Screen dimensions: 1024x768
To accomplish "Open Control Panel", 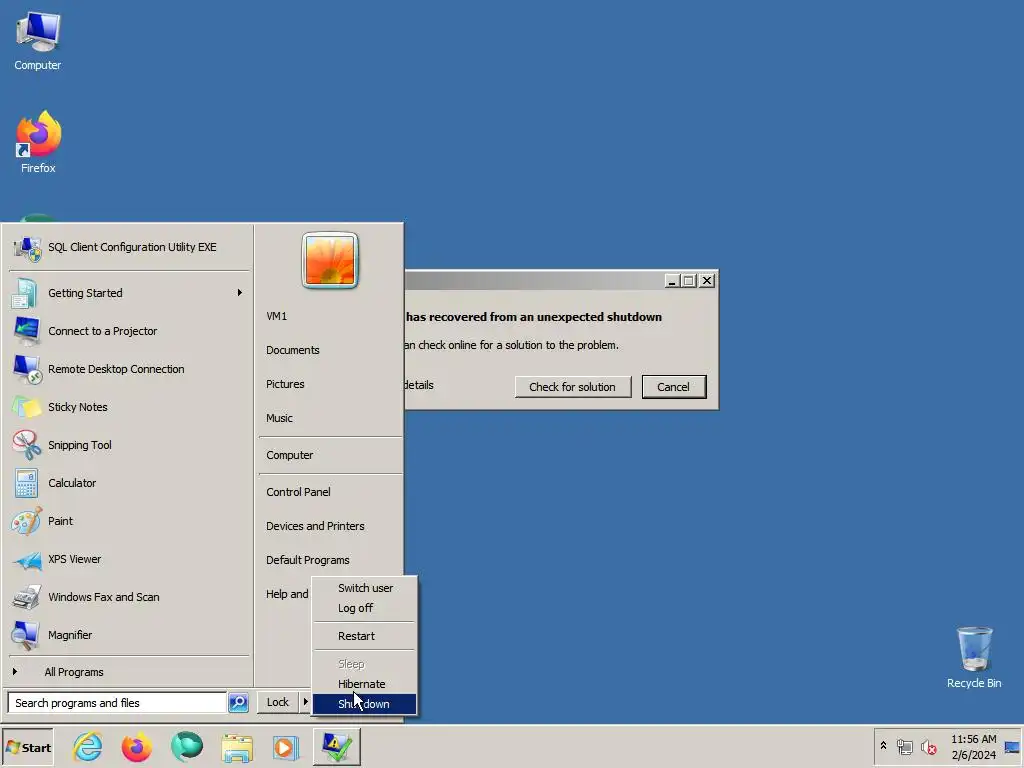I will click(x=298, y=492).
